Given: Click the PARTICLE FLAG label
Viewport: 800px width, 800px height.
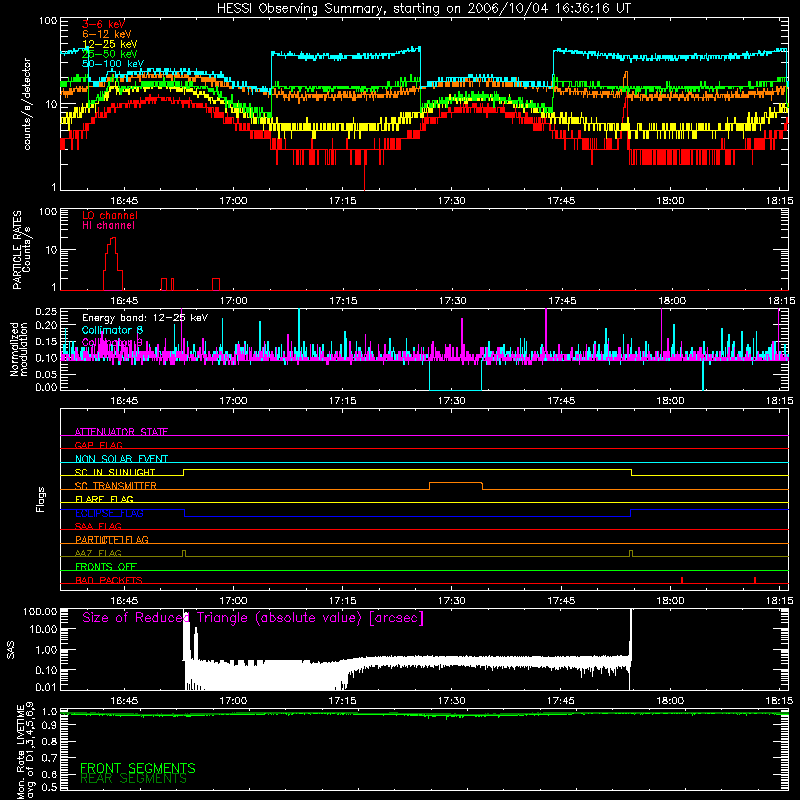Looking at the screenshot, I should [112, 539].
